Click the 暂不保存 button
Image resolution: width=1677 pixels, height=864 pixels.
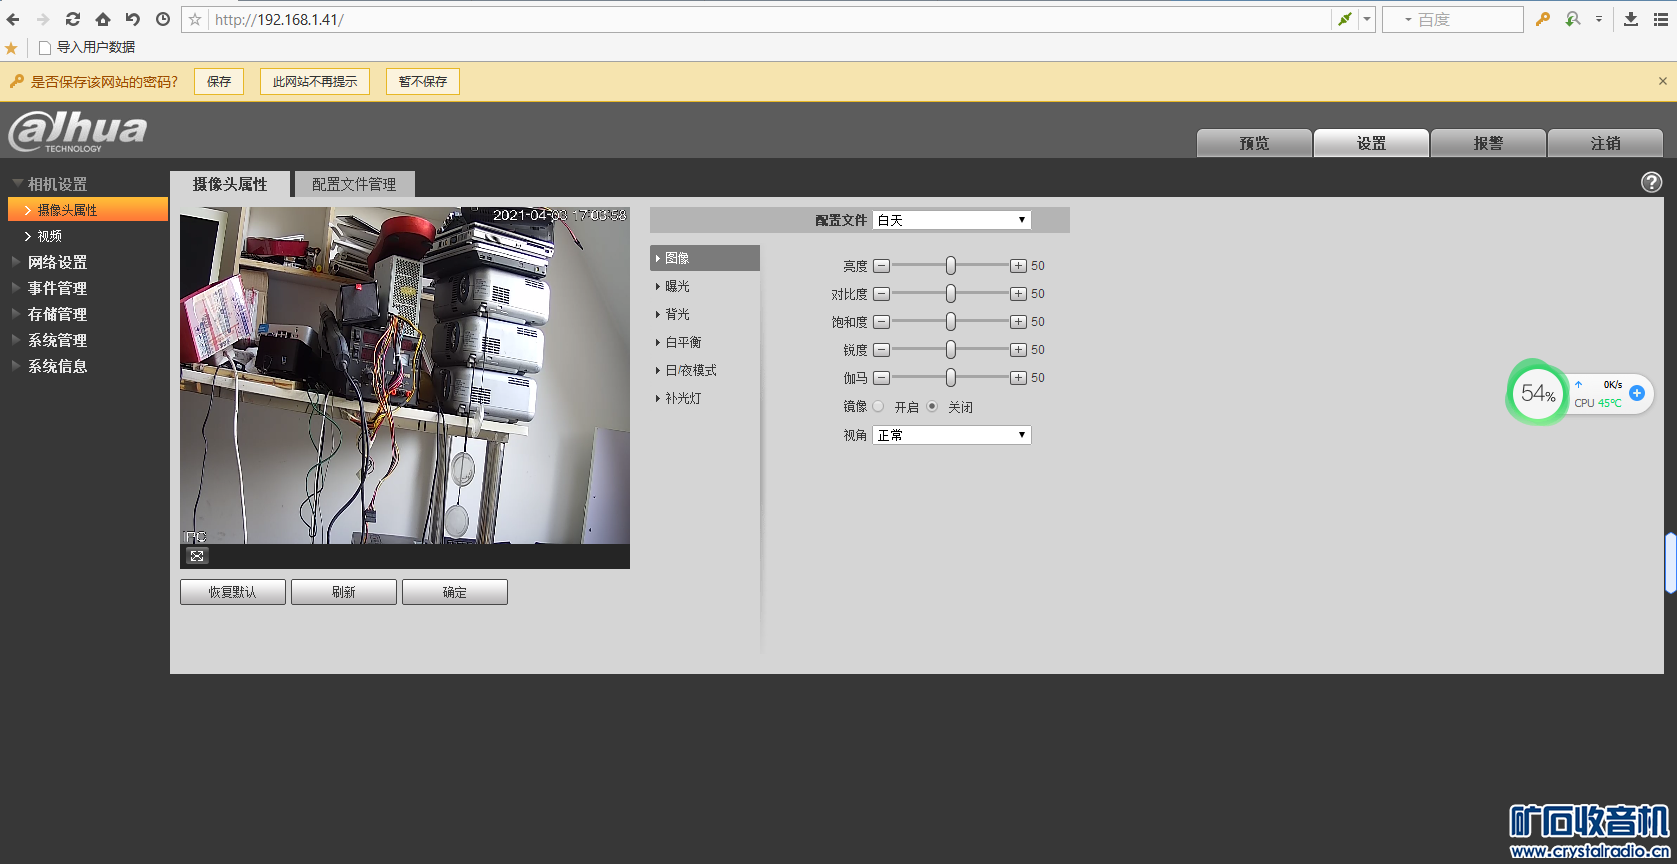tap(423, 81)
